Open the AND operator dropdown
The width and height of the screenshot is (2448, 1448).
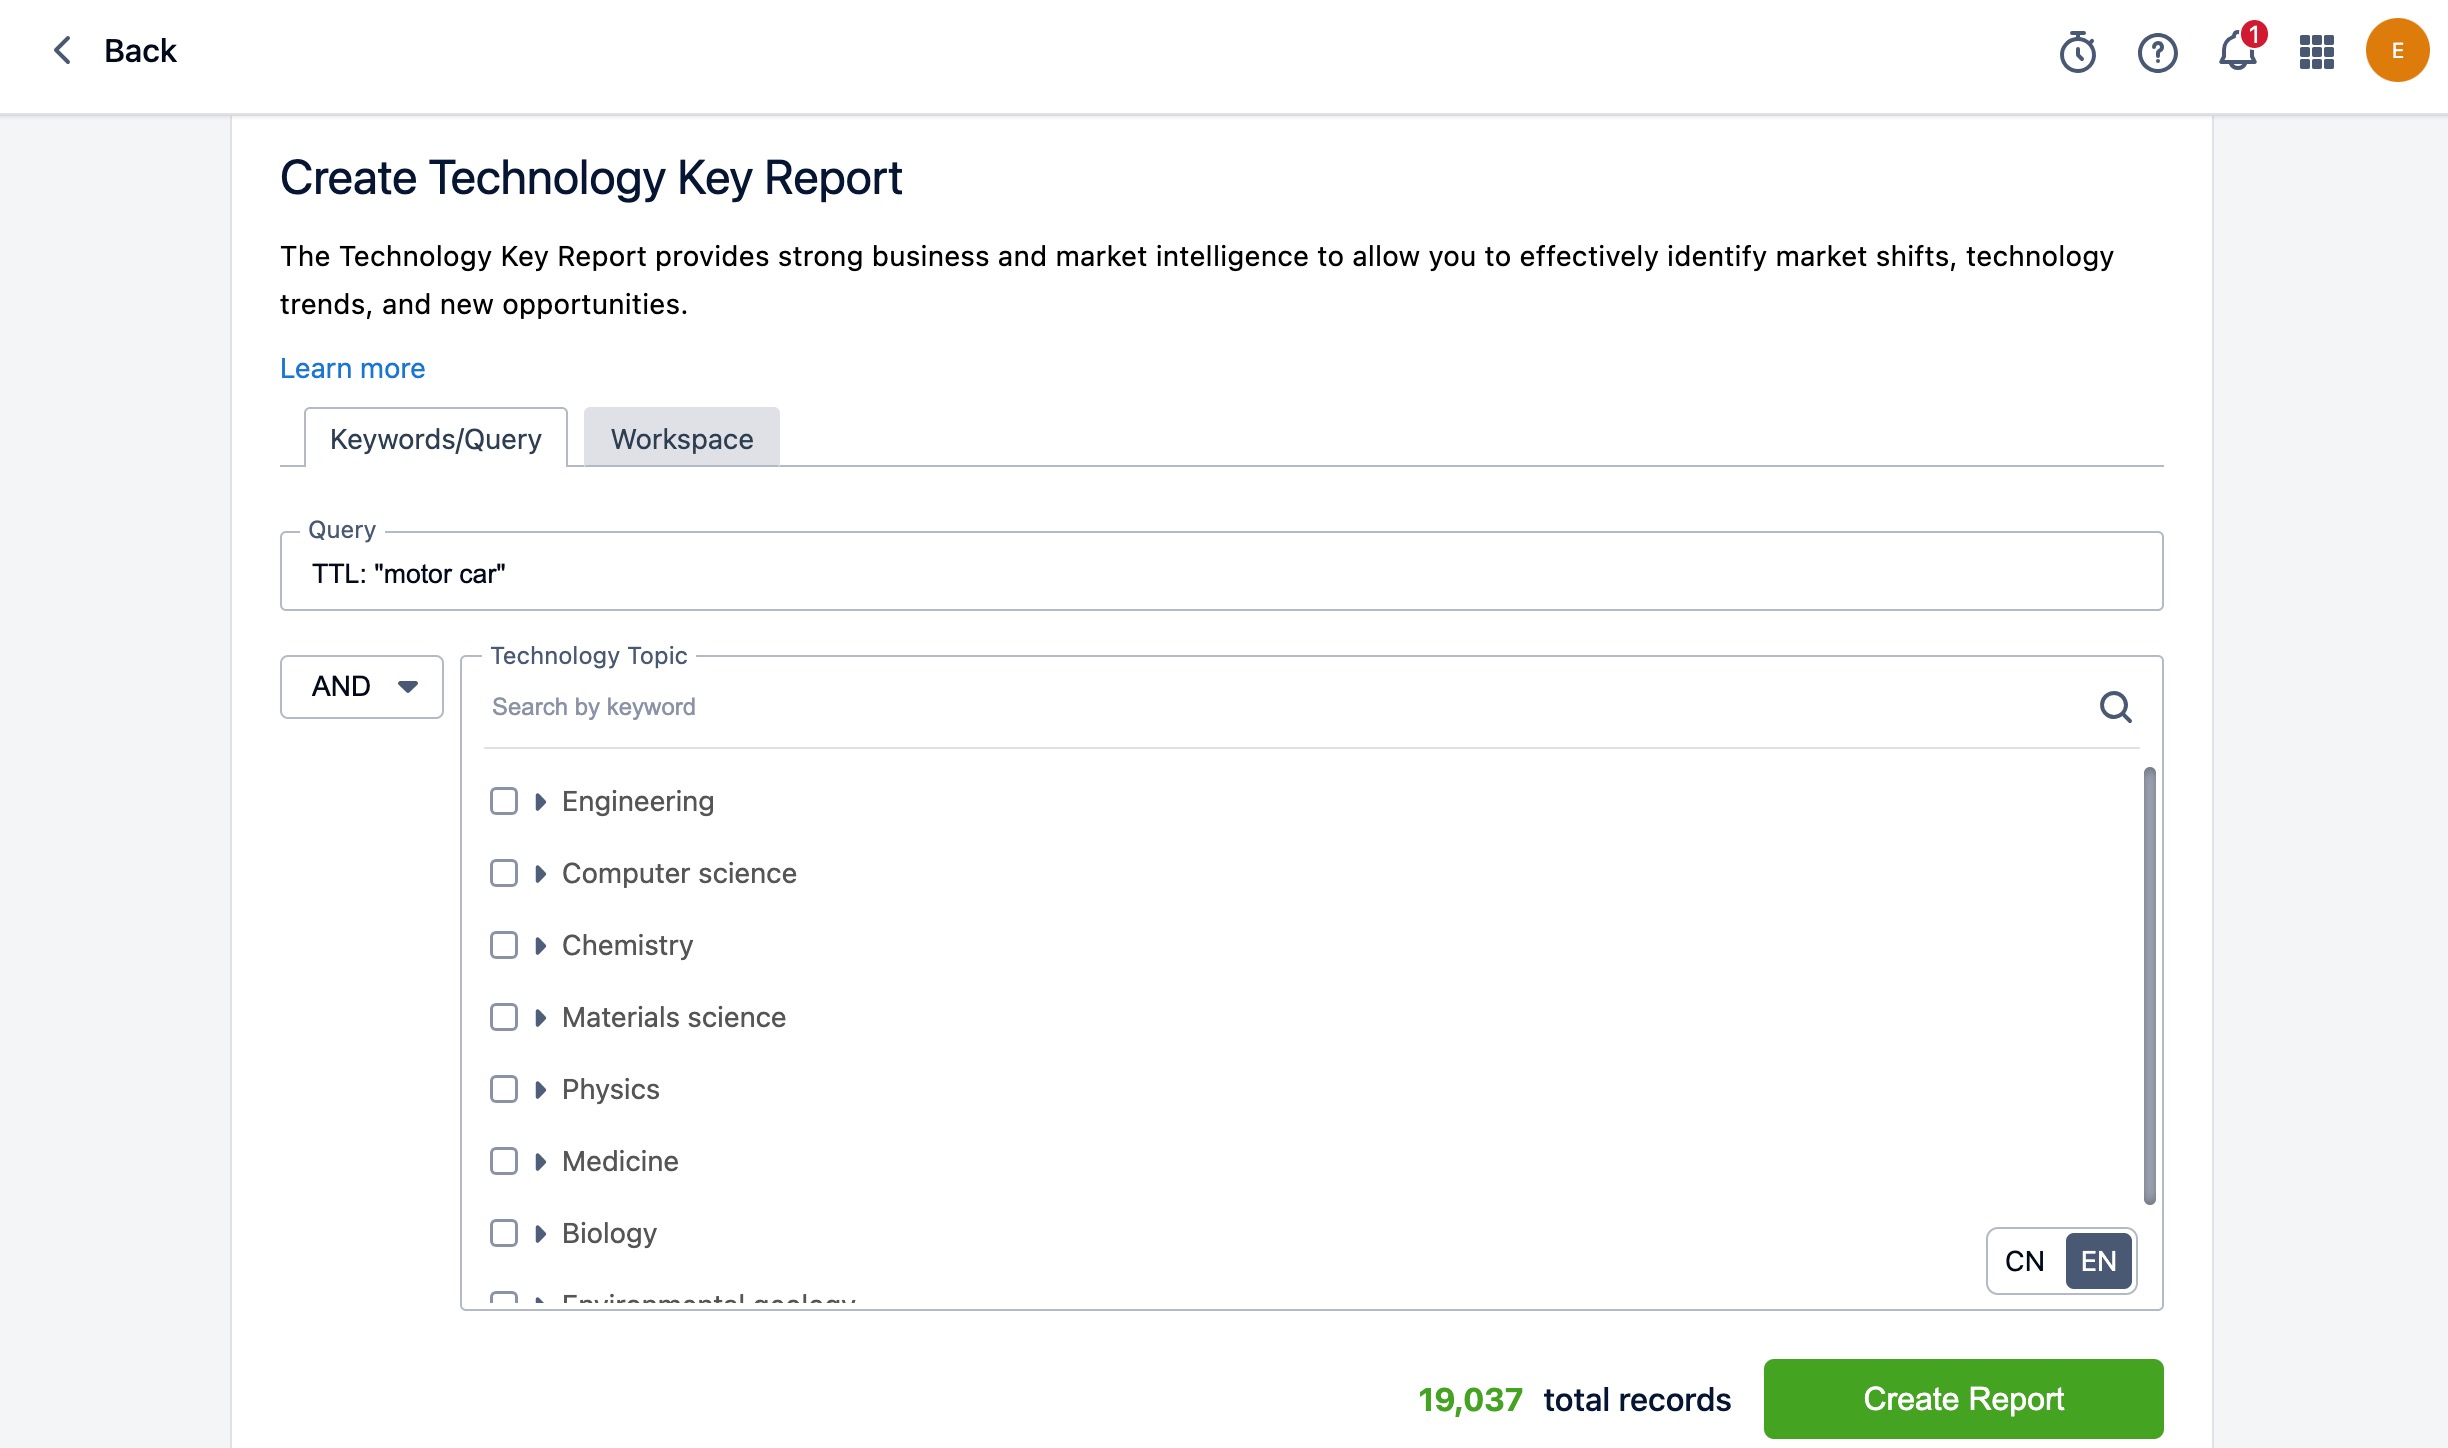[362, 686]
